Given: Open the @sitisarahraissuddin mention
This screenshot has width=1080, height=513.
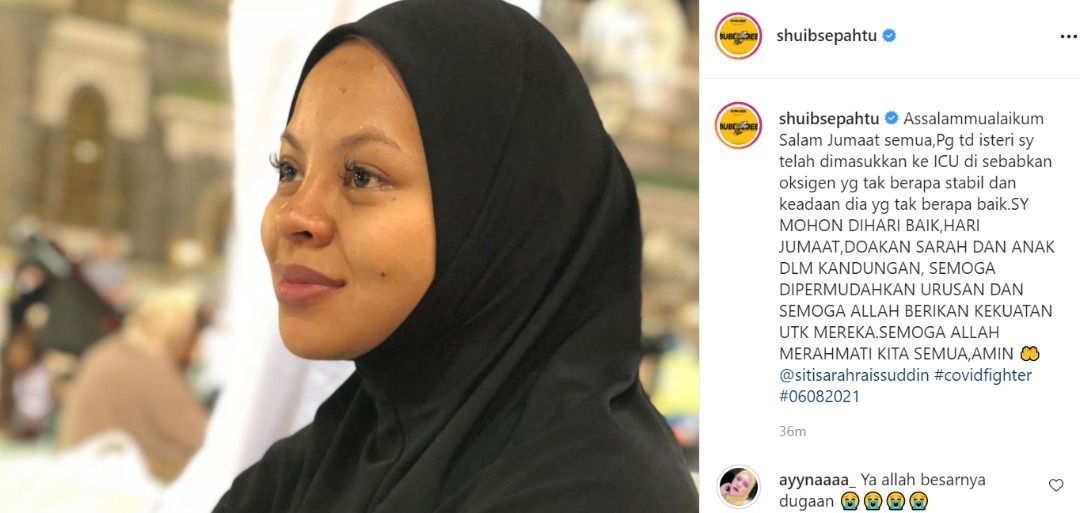Looking at the screenshot, I should (854, 375).
